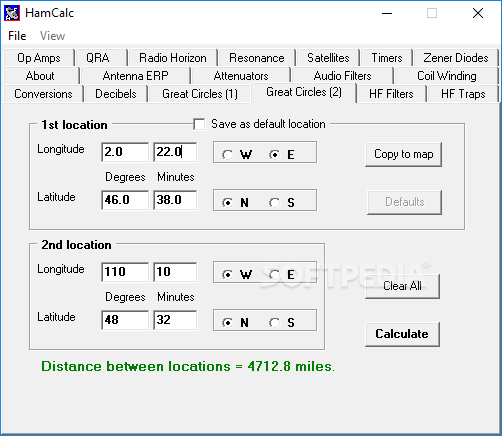Click the distance result text '4712.8 miles'
The image size is (502, 436).
click(x=291, y=366)
